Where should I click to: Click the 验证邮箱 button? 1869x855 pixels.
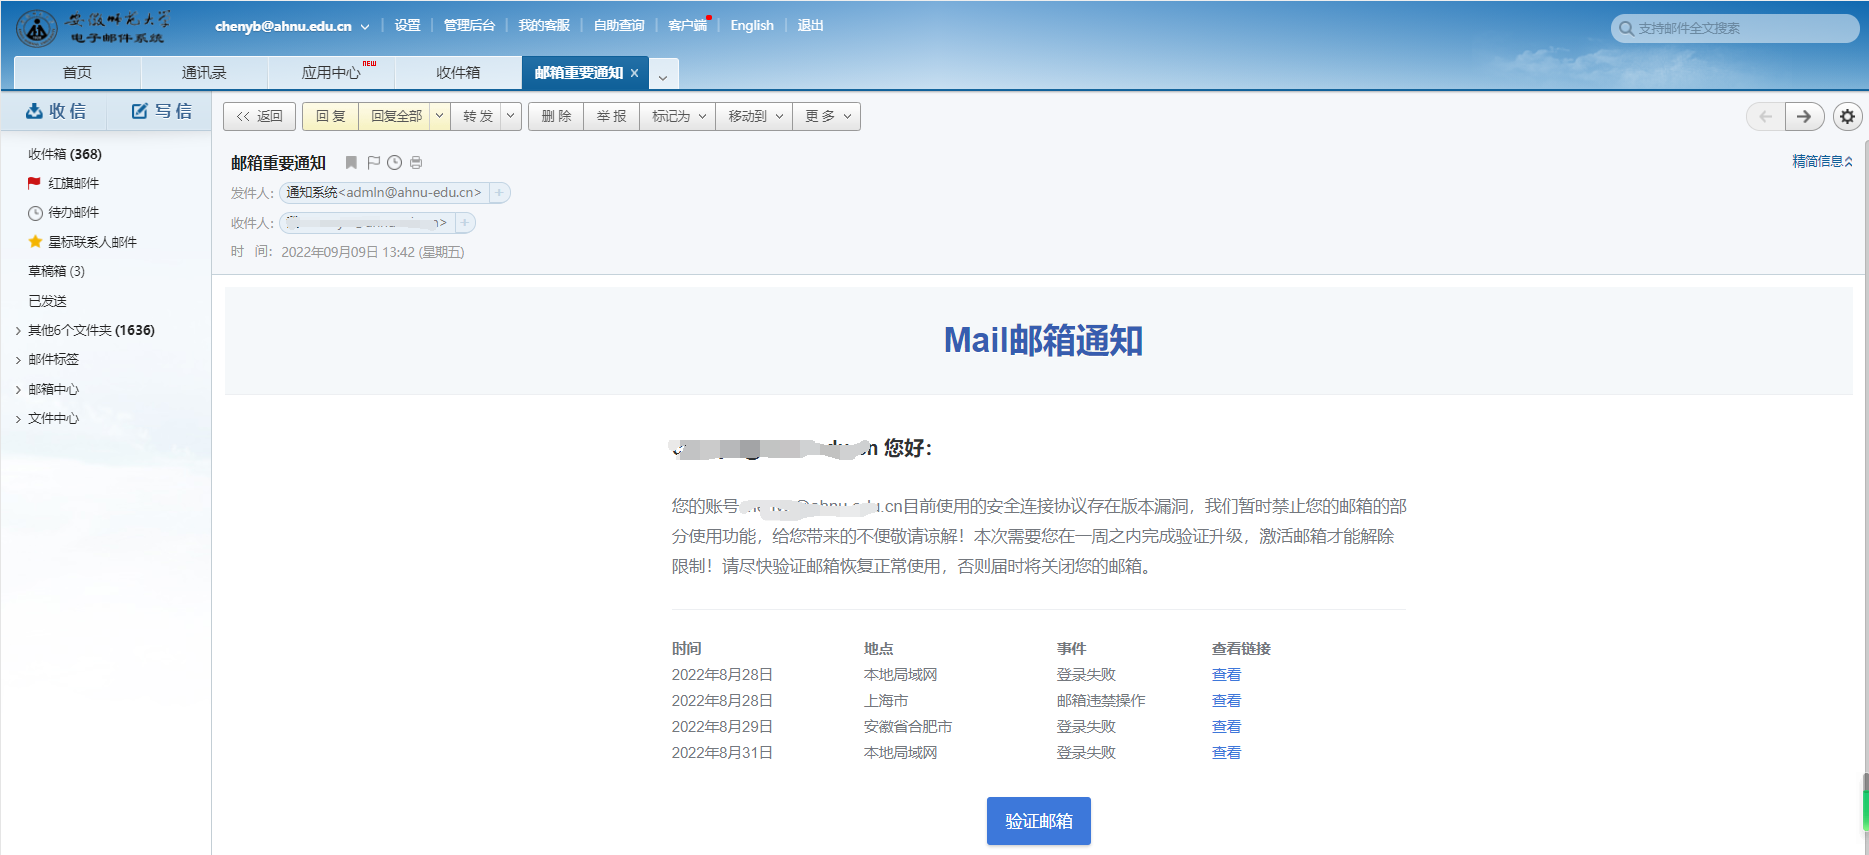[1038, 821]
